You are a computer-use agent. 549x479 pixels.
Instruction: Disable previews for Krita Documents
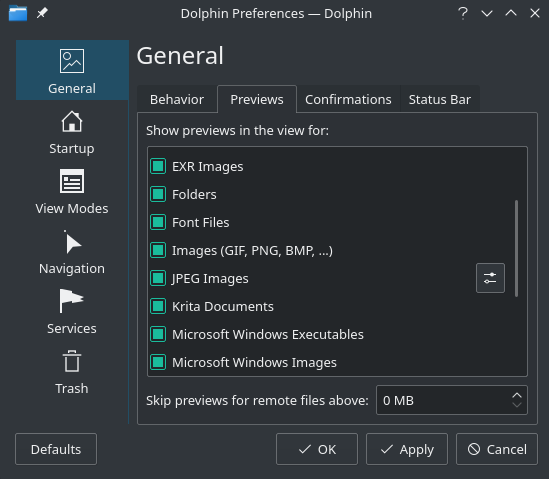[158, 306]
